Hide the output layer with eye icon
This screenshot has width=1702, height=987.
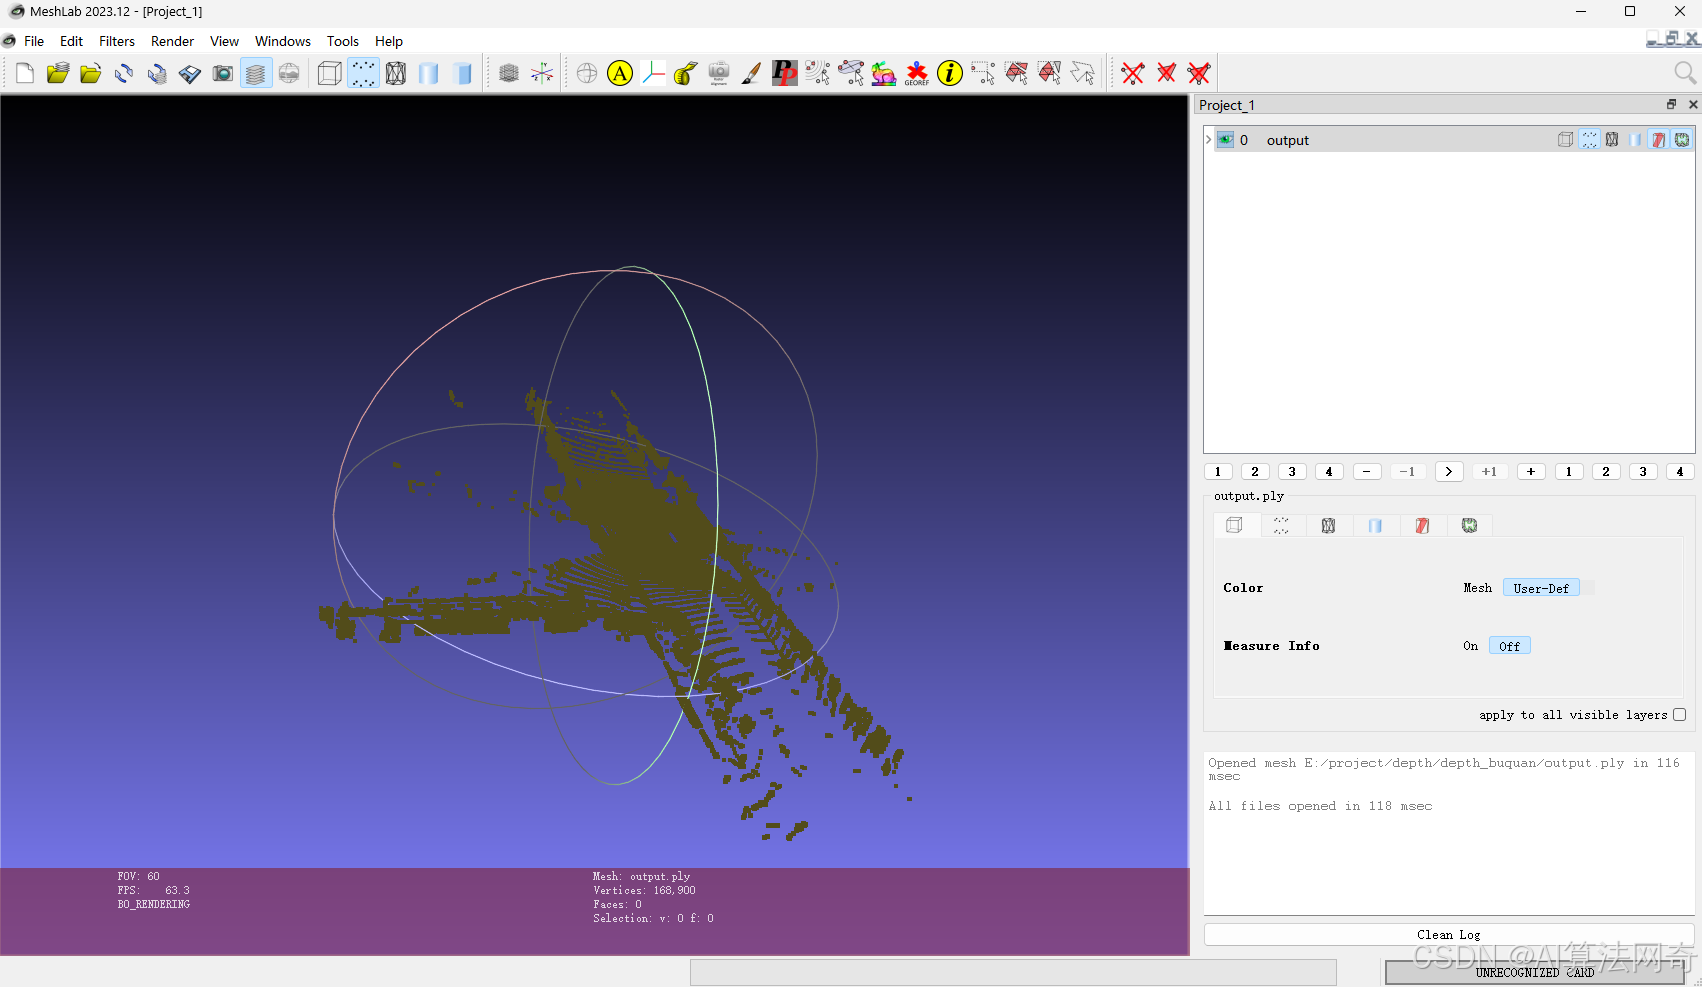click(1225, 140)
